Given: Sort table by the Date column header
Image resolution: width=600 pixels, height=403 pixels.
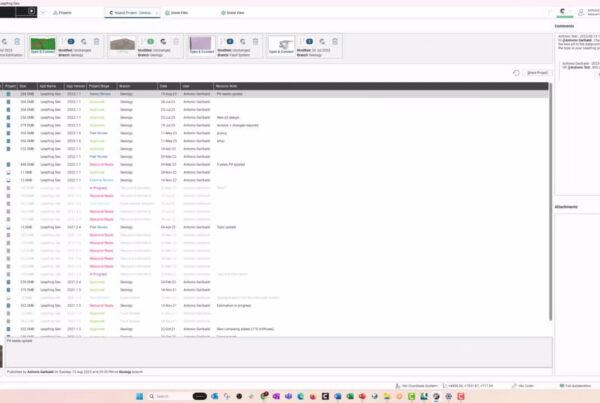Looking at the screenshot, I should (x=163, y=86).
